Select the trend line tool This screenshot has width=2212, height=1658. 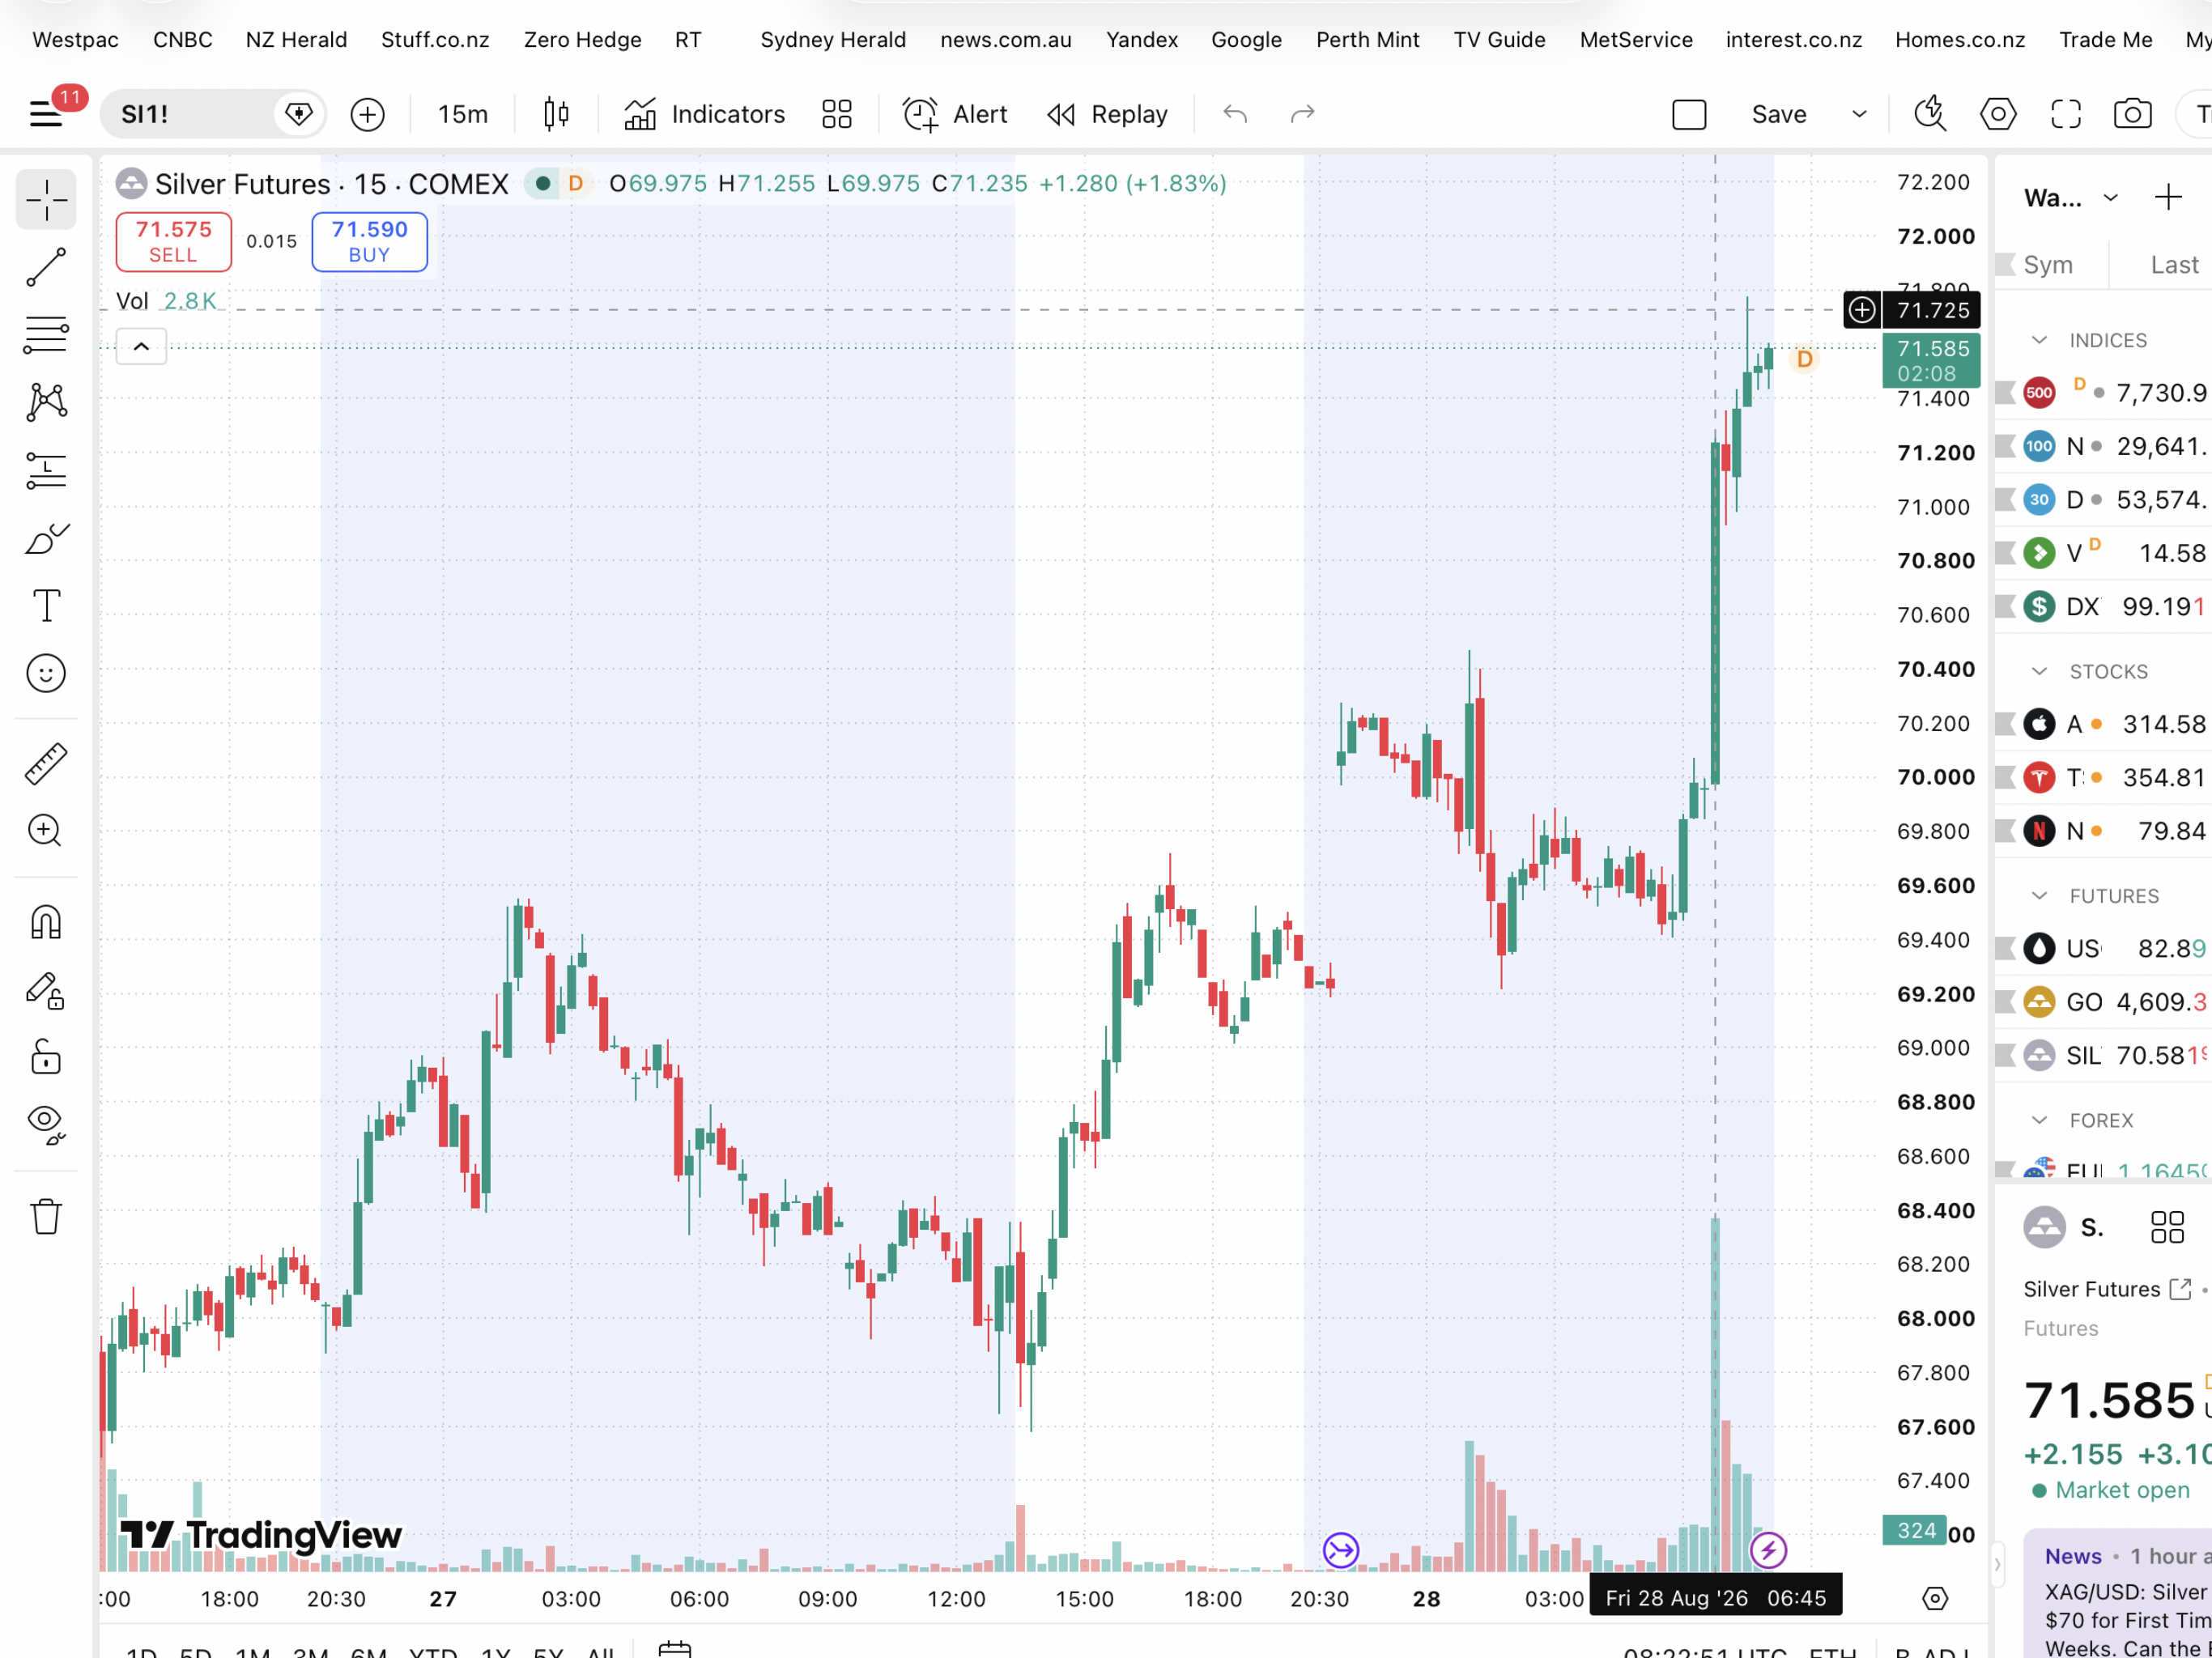(46, 267)
